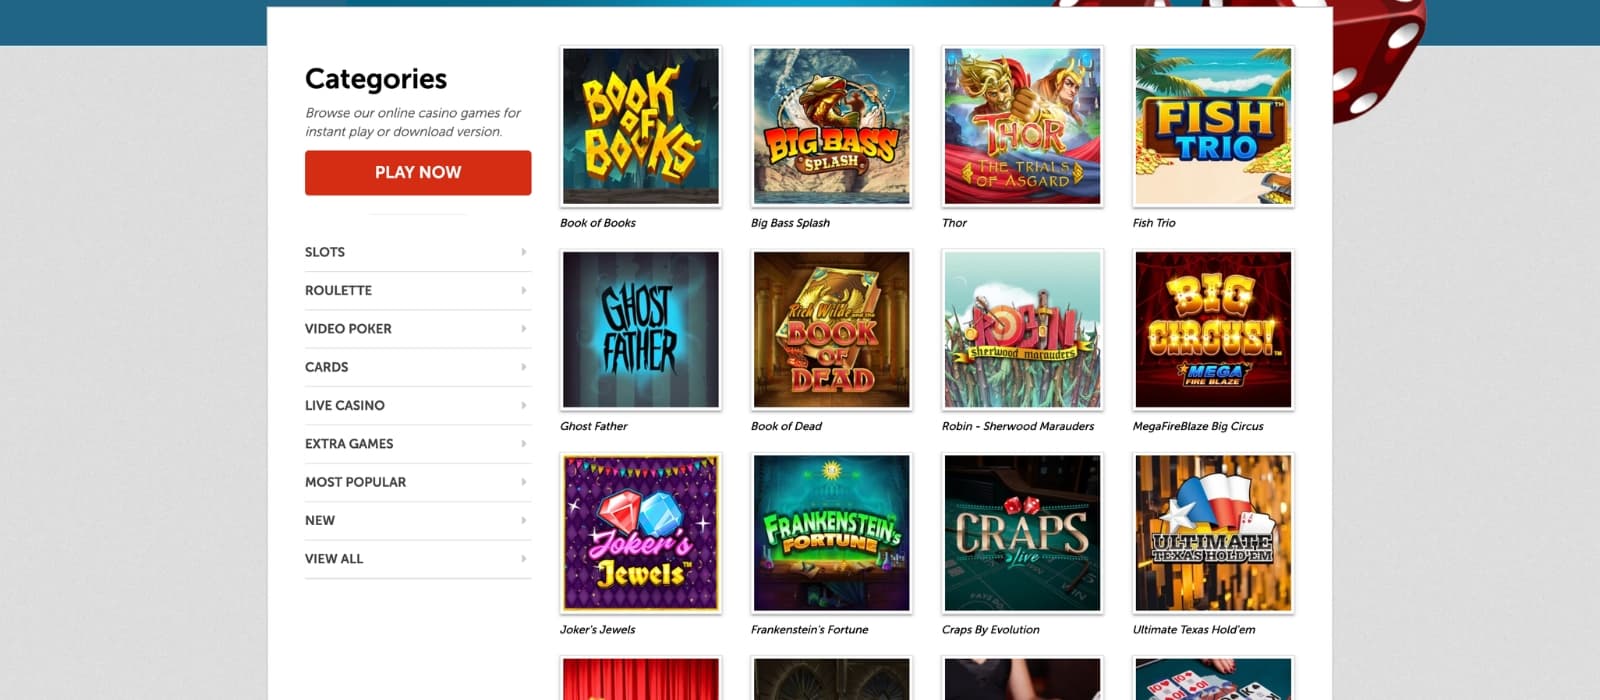This screenshot has width=1600, height=700.
Task: Click the arrow beside CARDS
Action: 524,367
